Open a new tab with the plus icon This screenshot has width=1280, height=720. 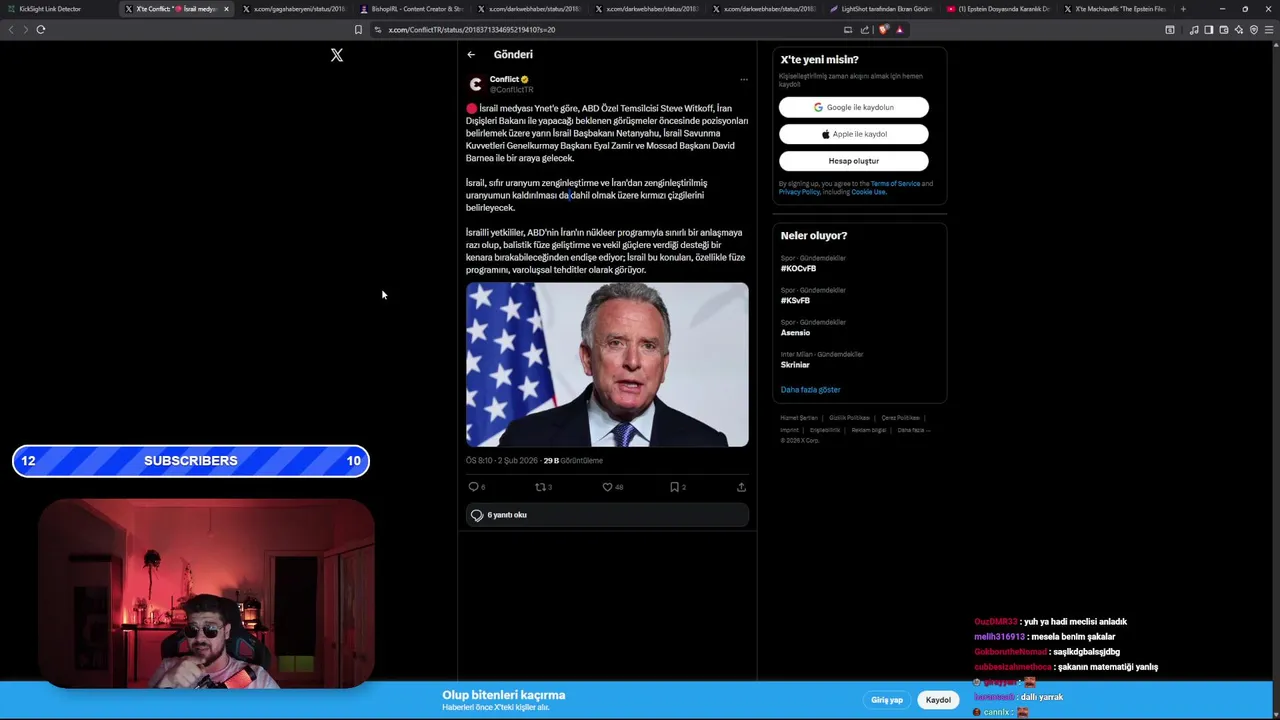[1183, 9]
